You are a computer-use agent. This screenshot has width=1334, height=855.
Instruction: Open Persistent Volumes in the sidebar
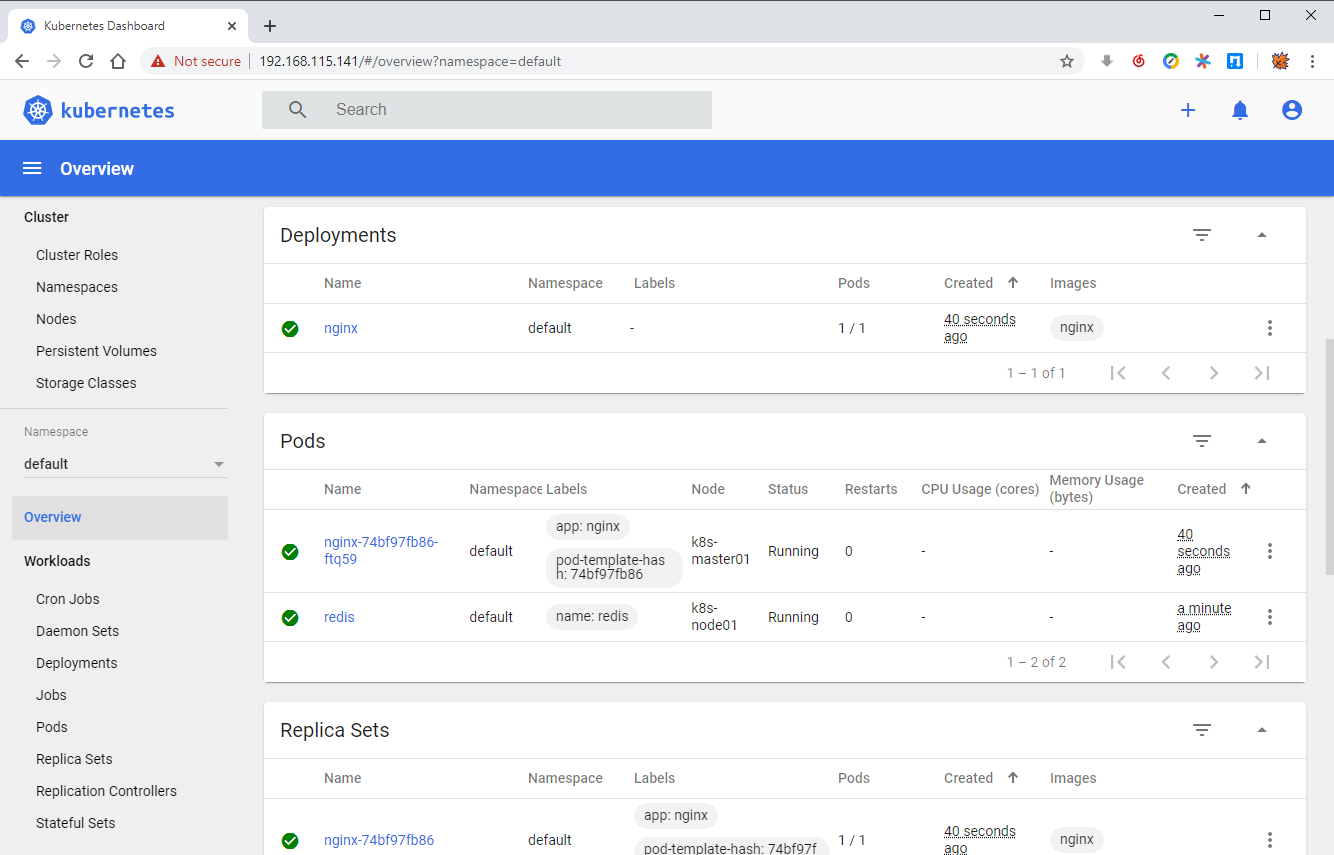click(x=96, y=351)
